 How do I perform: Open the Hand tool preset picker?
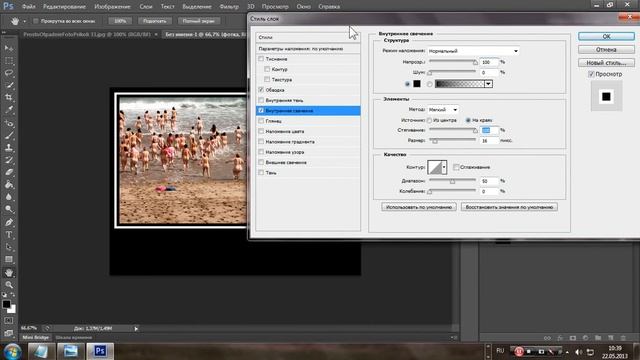click(24, 21)
